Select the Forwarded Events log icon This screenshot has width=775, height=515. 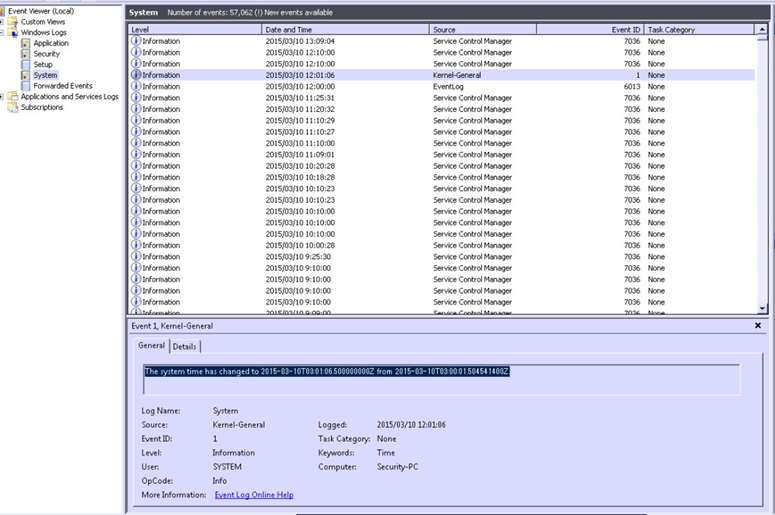(x=26, y=86)
